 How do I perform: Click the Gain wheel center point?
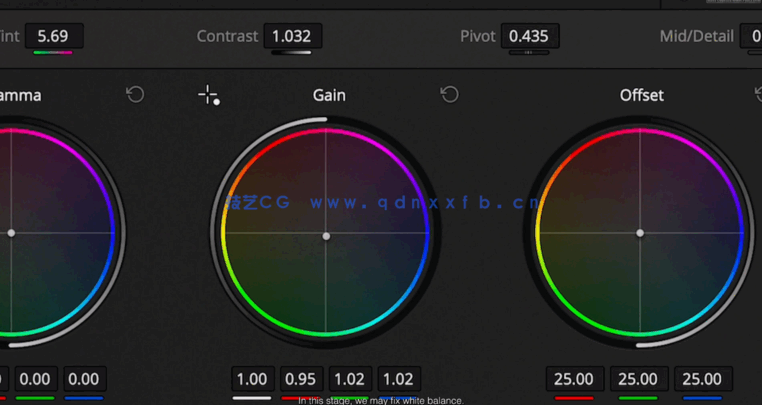(x=326, y=236)
